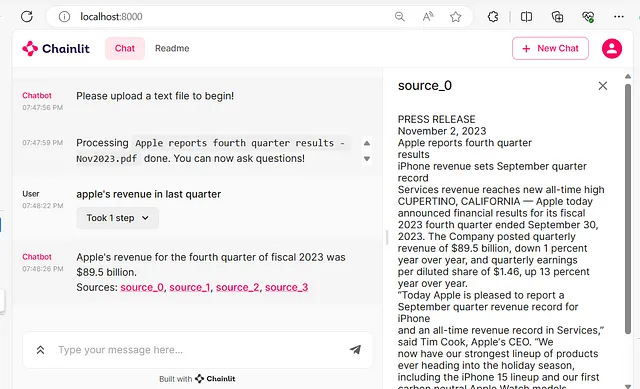
Task: Click the Built with Chainlit footer link
Action: tap(197, 379)
